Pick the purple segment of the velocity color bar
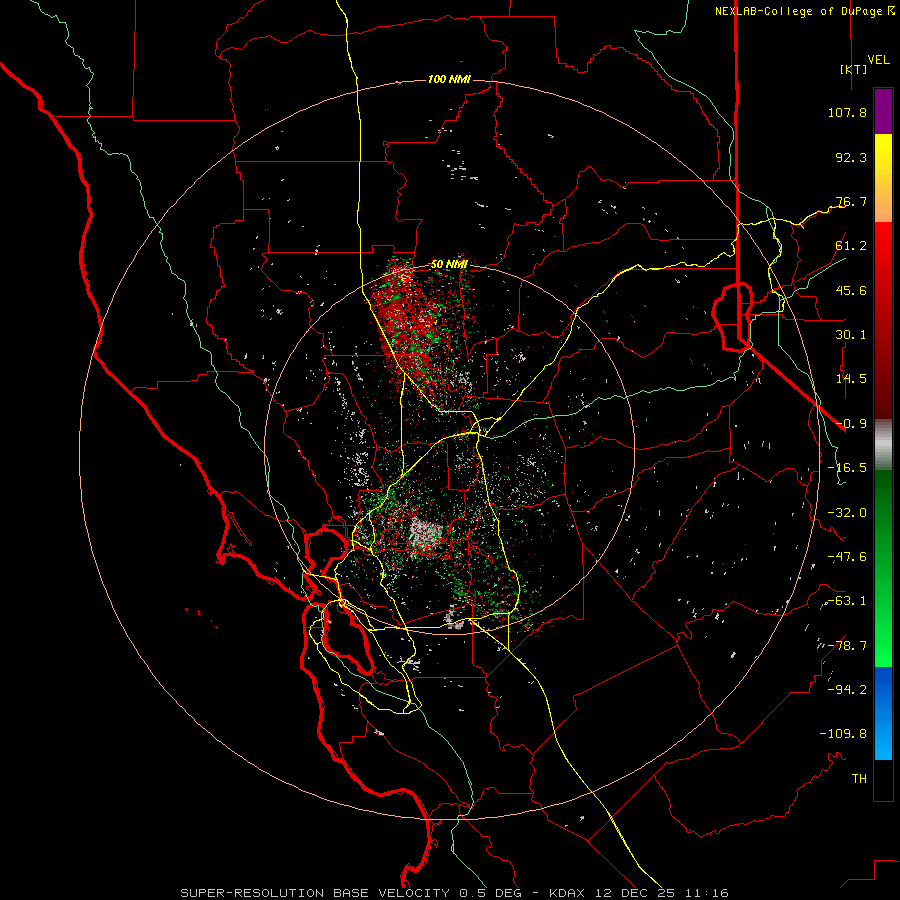The height and width of the screenshot is (900, 900). 883,112
